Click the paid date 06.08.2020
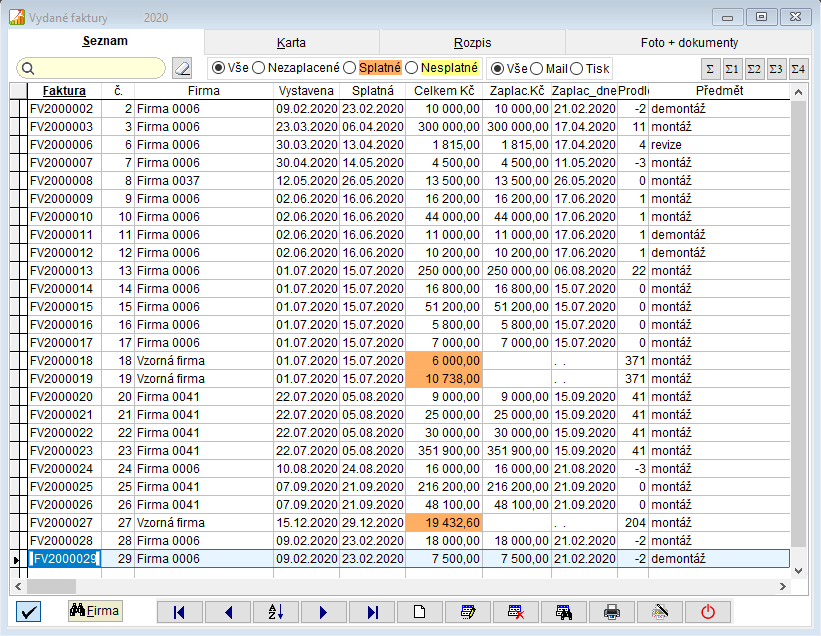The width and height of the screenshot is (821, 636). [584, 271]
